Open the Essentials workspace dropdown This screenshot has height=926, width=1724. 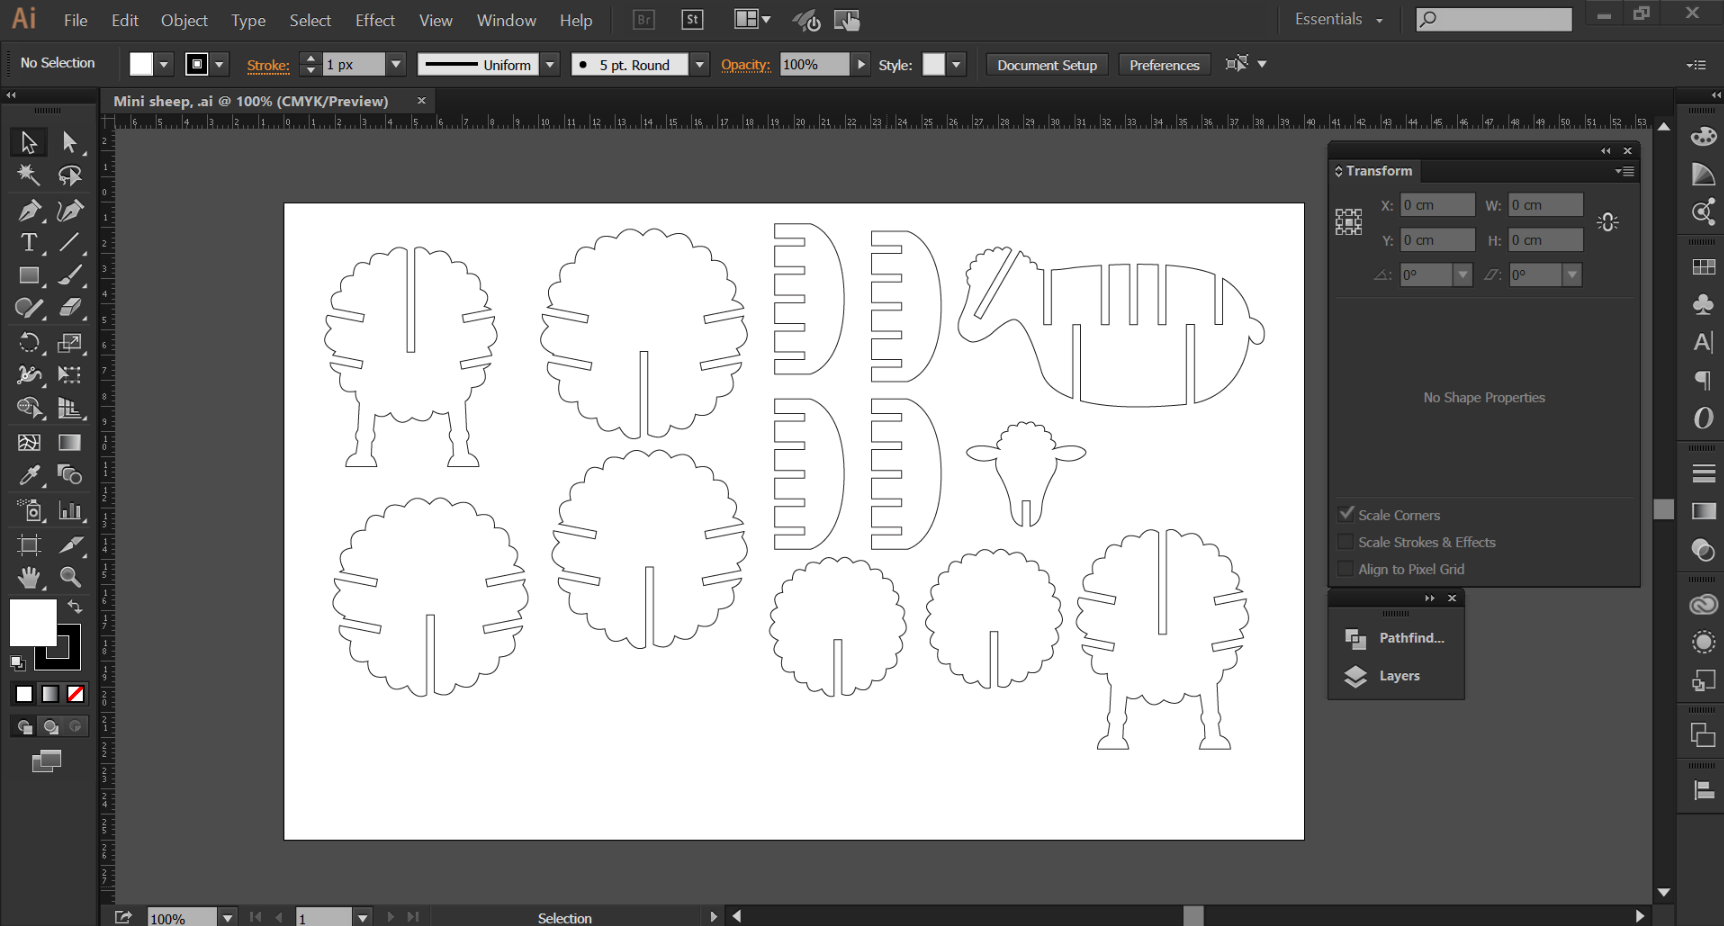point(1338,20)
